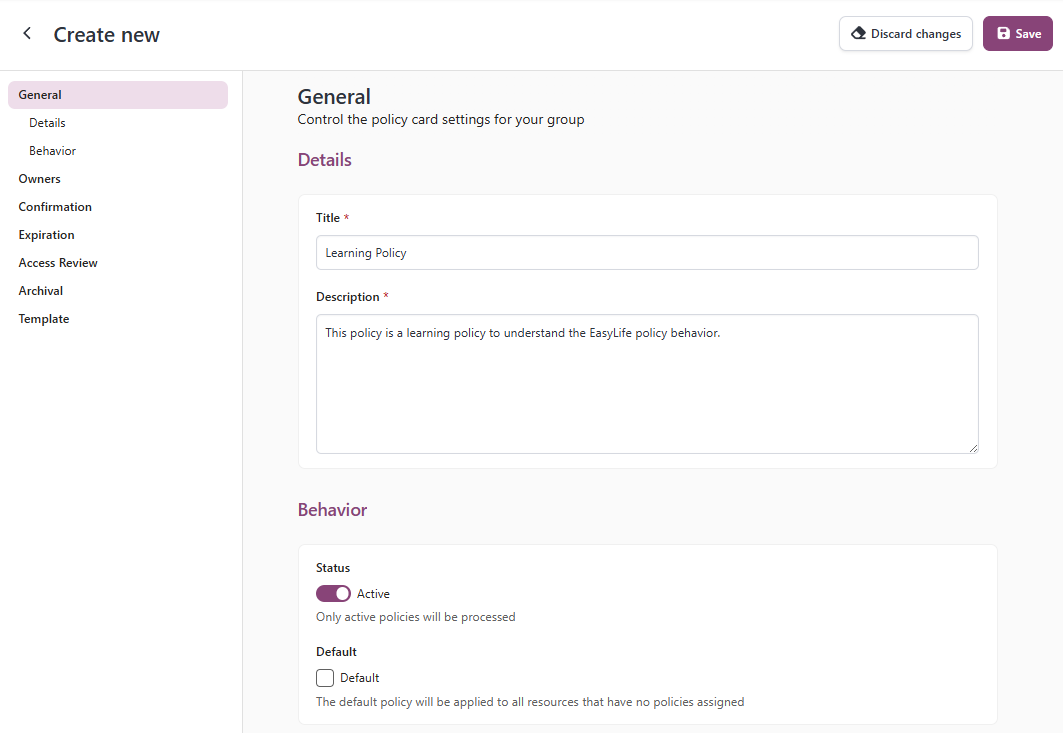Image resolution: width=1063 pixels, height=733 pixels.
Task: Open the Confirmation section
Action: pyautogui.click(x=55, y=206)
